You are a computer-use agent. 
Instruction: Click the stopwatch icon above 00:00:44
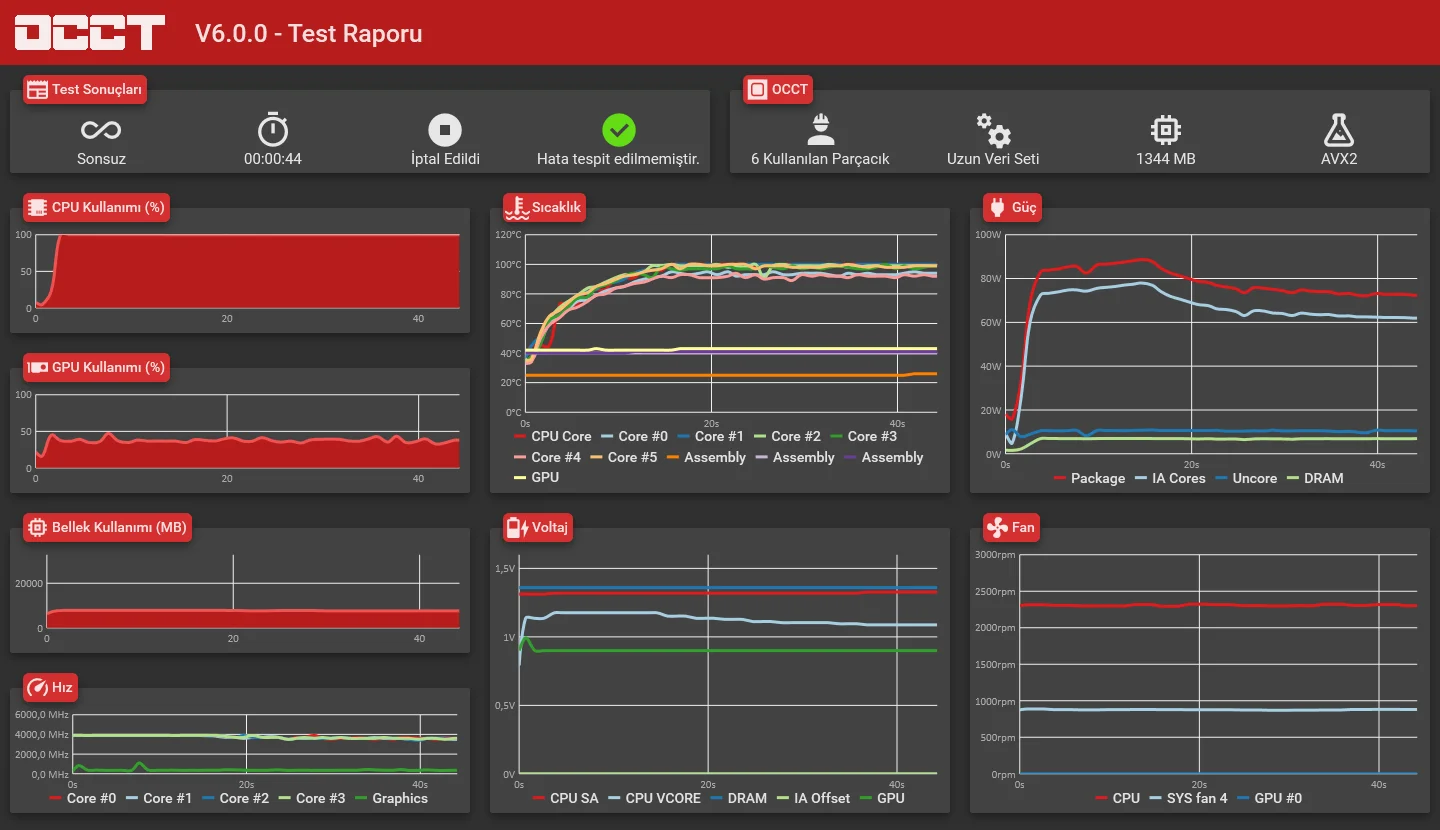pyautogui.click(x=273, y=129)
